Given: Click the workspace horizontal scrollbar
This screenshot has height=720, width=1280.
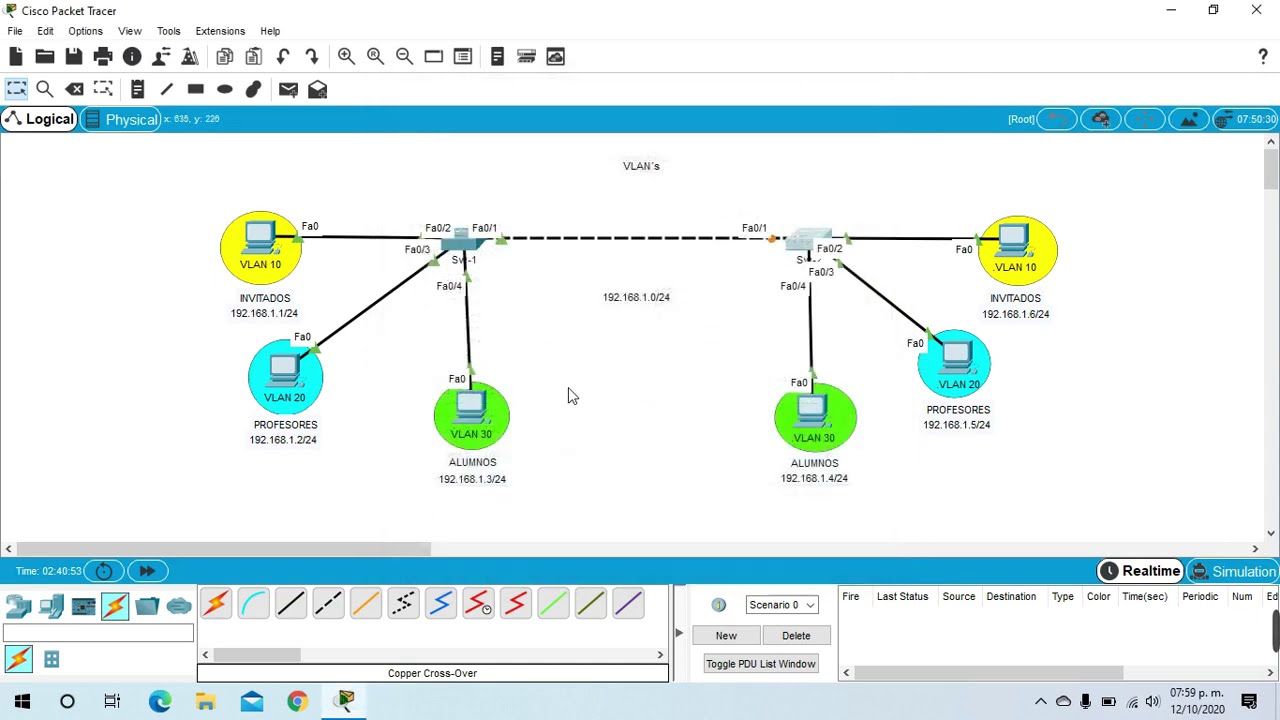Looking at the screenshot, I should (223, 549).
